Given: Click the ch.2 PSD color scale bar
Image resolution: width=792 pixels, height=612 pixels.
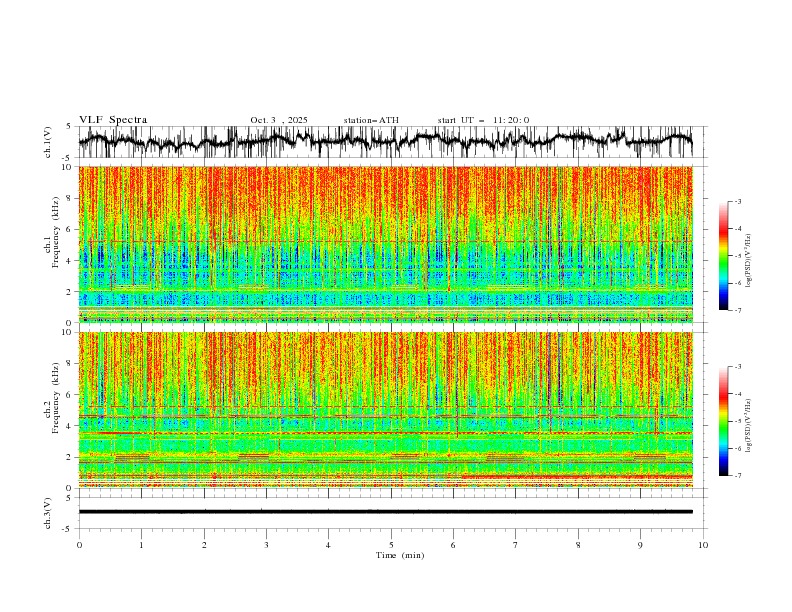Looking at the screenshot, I should click(723, 421).
